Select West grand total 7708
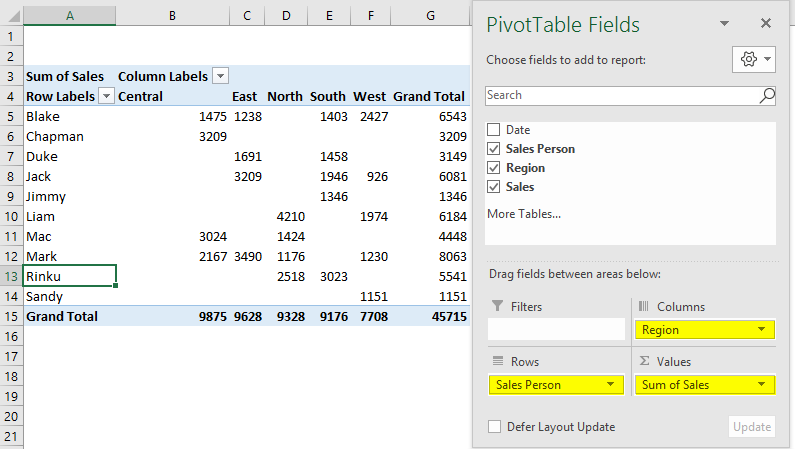This screenshot has height=449, width=795. coord(370,316)
